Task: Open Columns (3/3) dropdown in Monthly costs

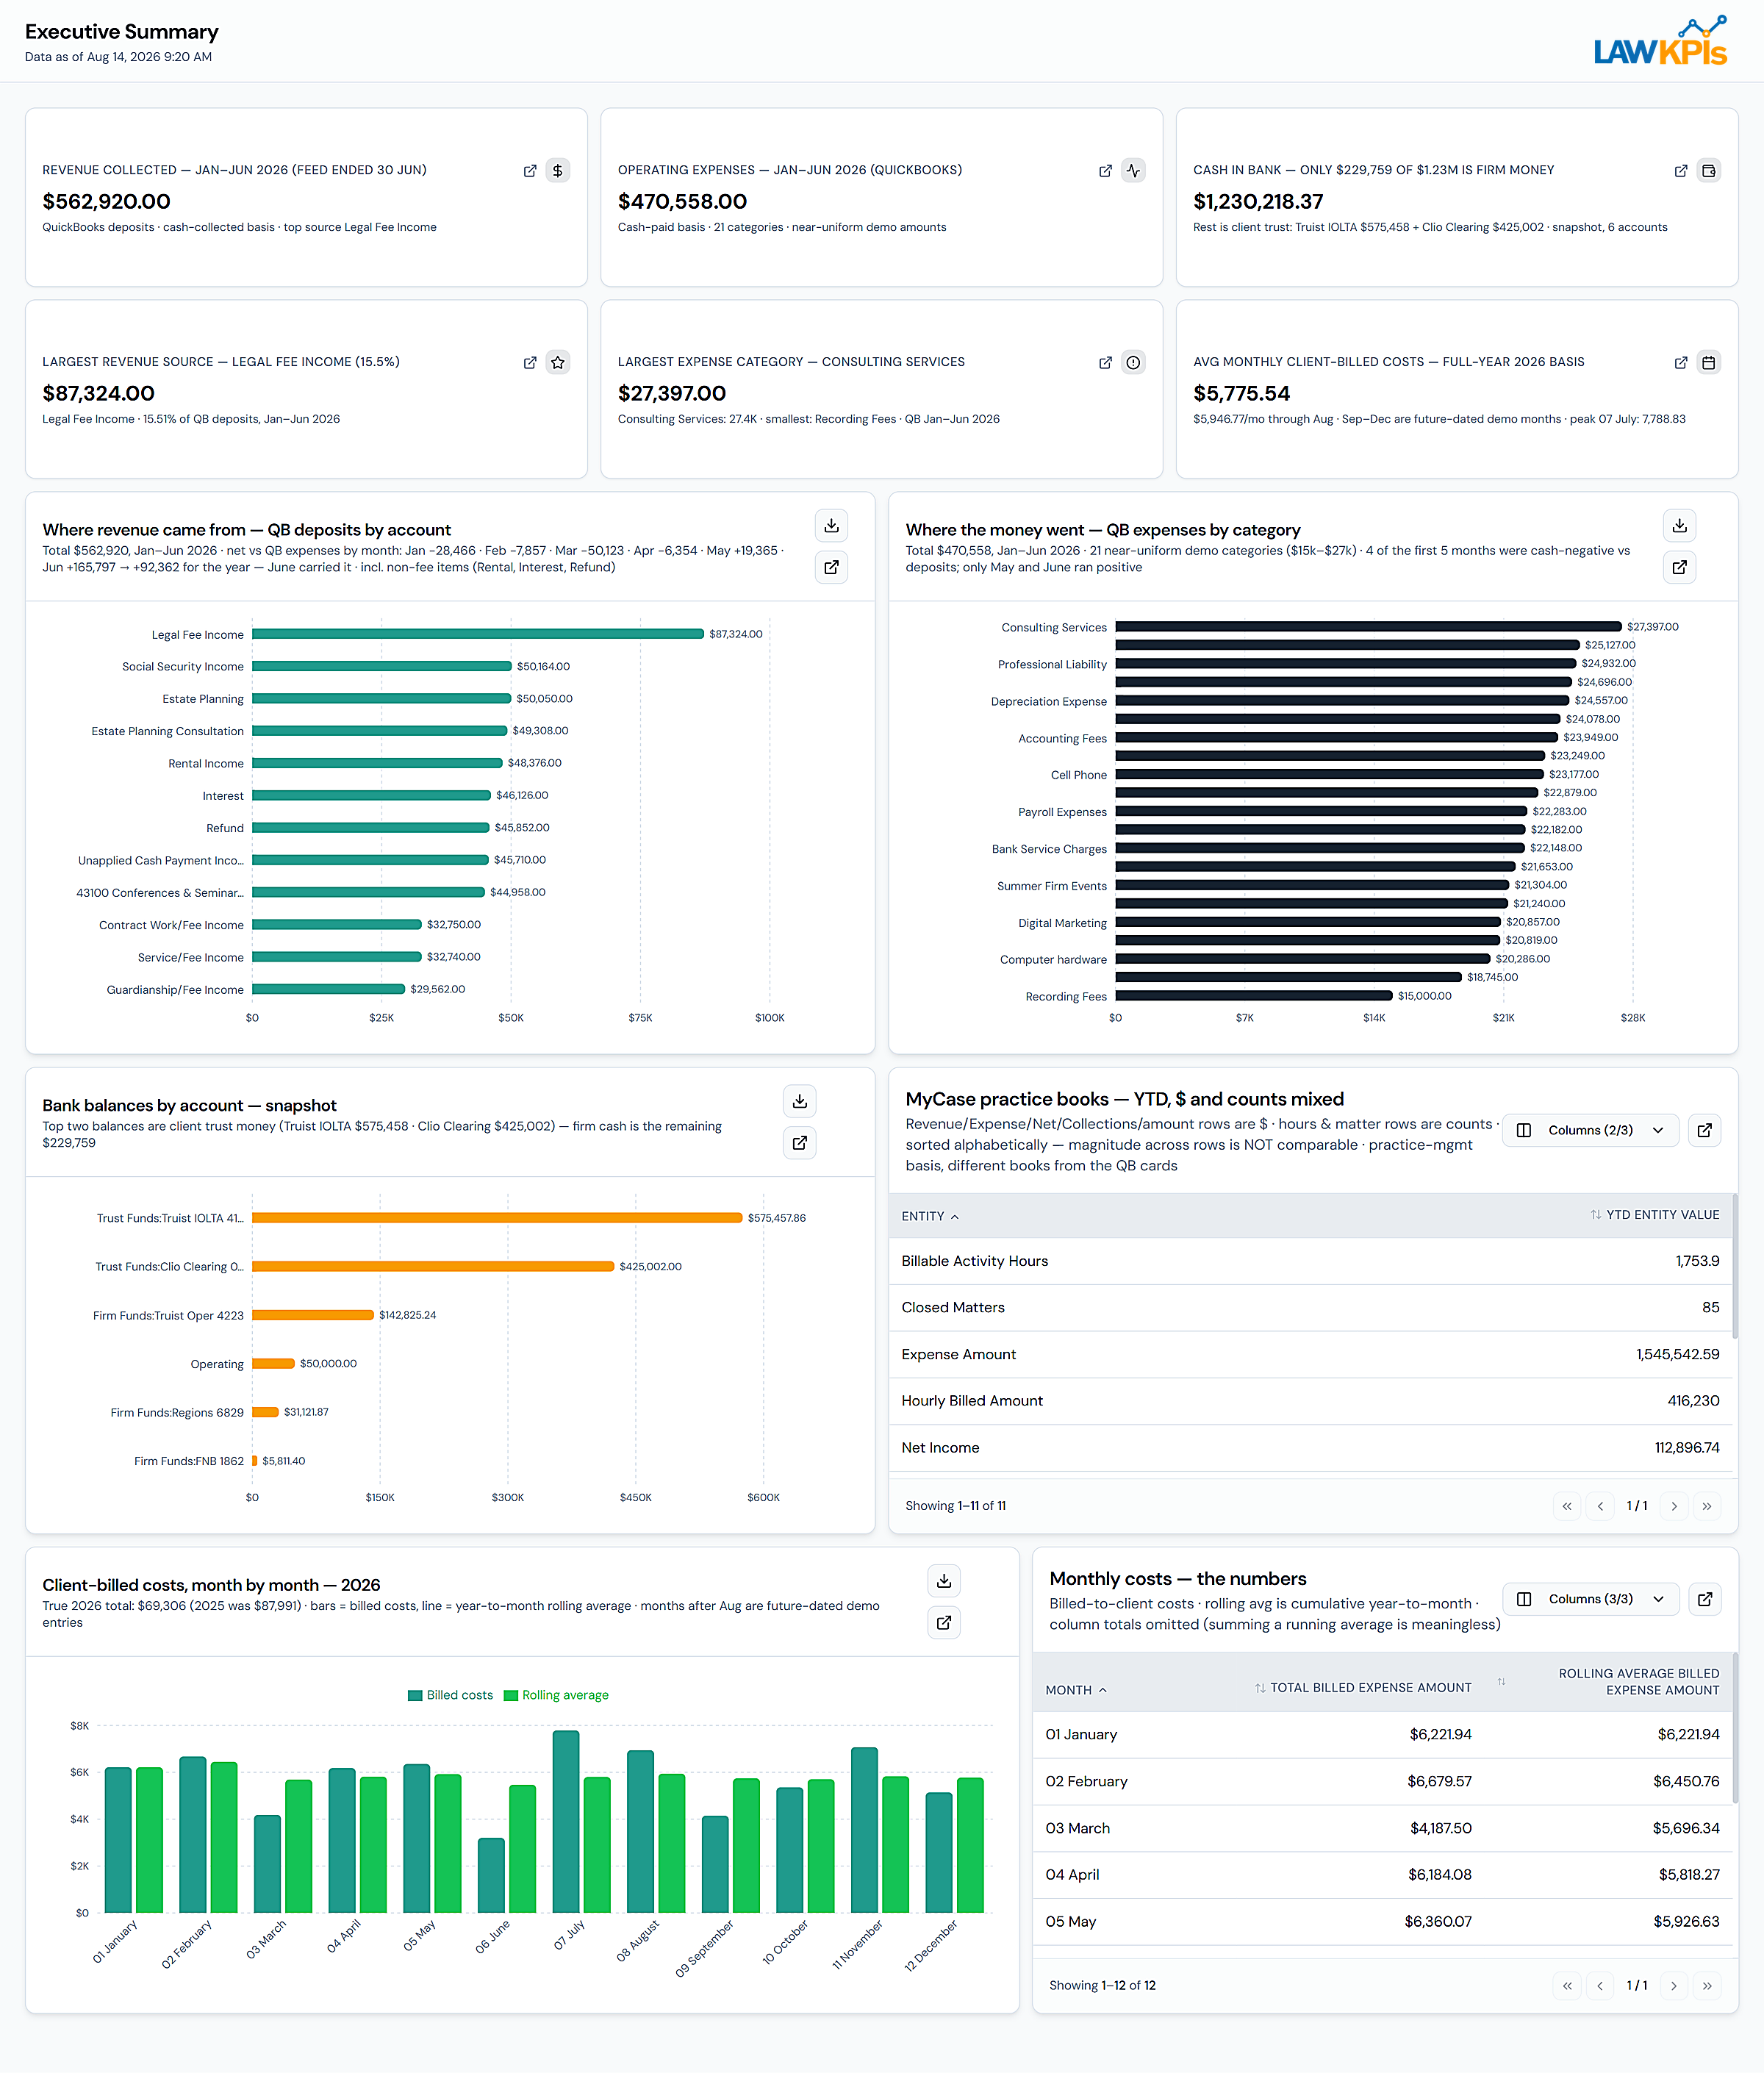Action: click(x=1590, y=1599)
